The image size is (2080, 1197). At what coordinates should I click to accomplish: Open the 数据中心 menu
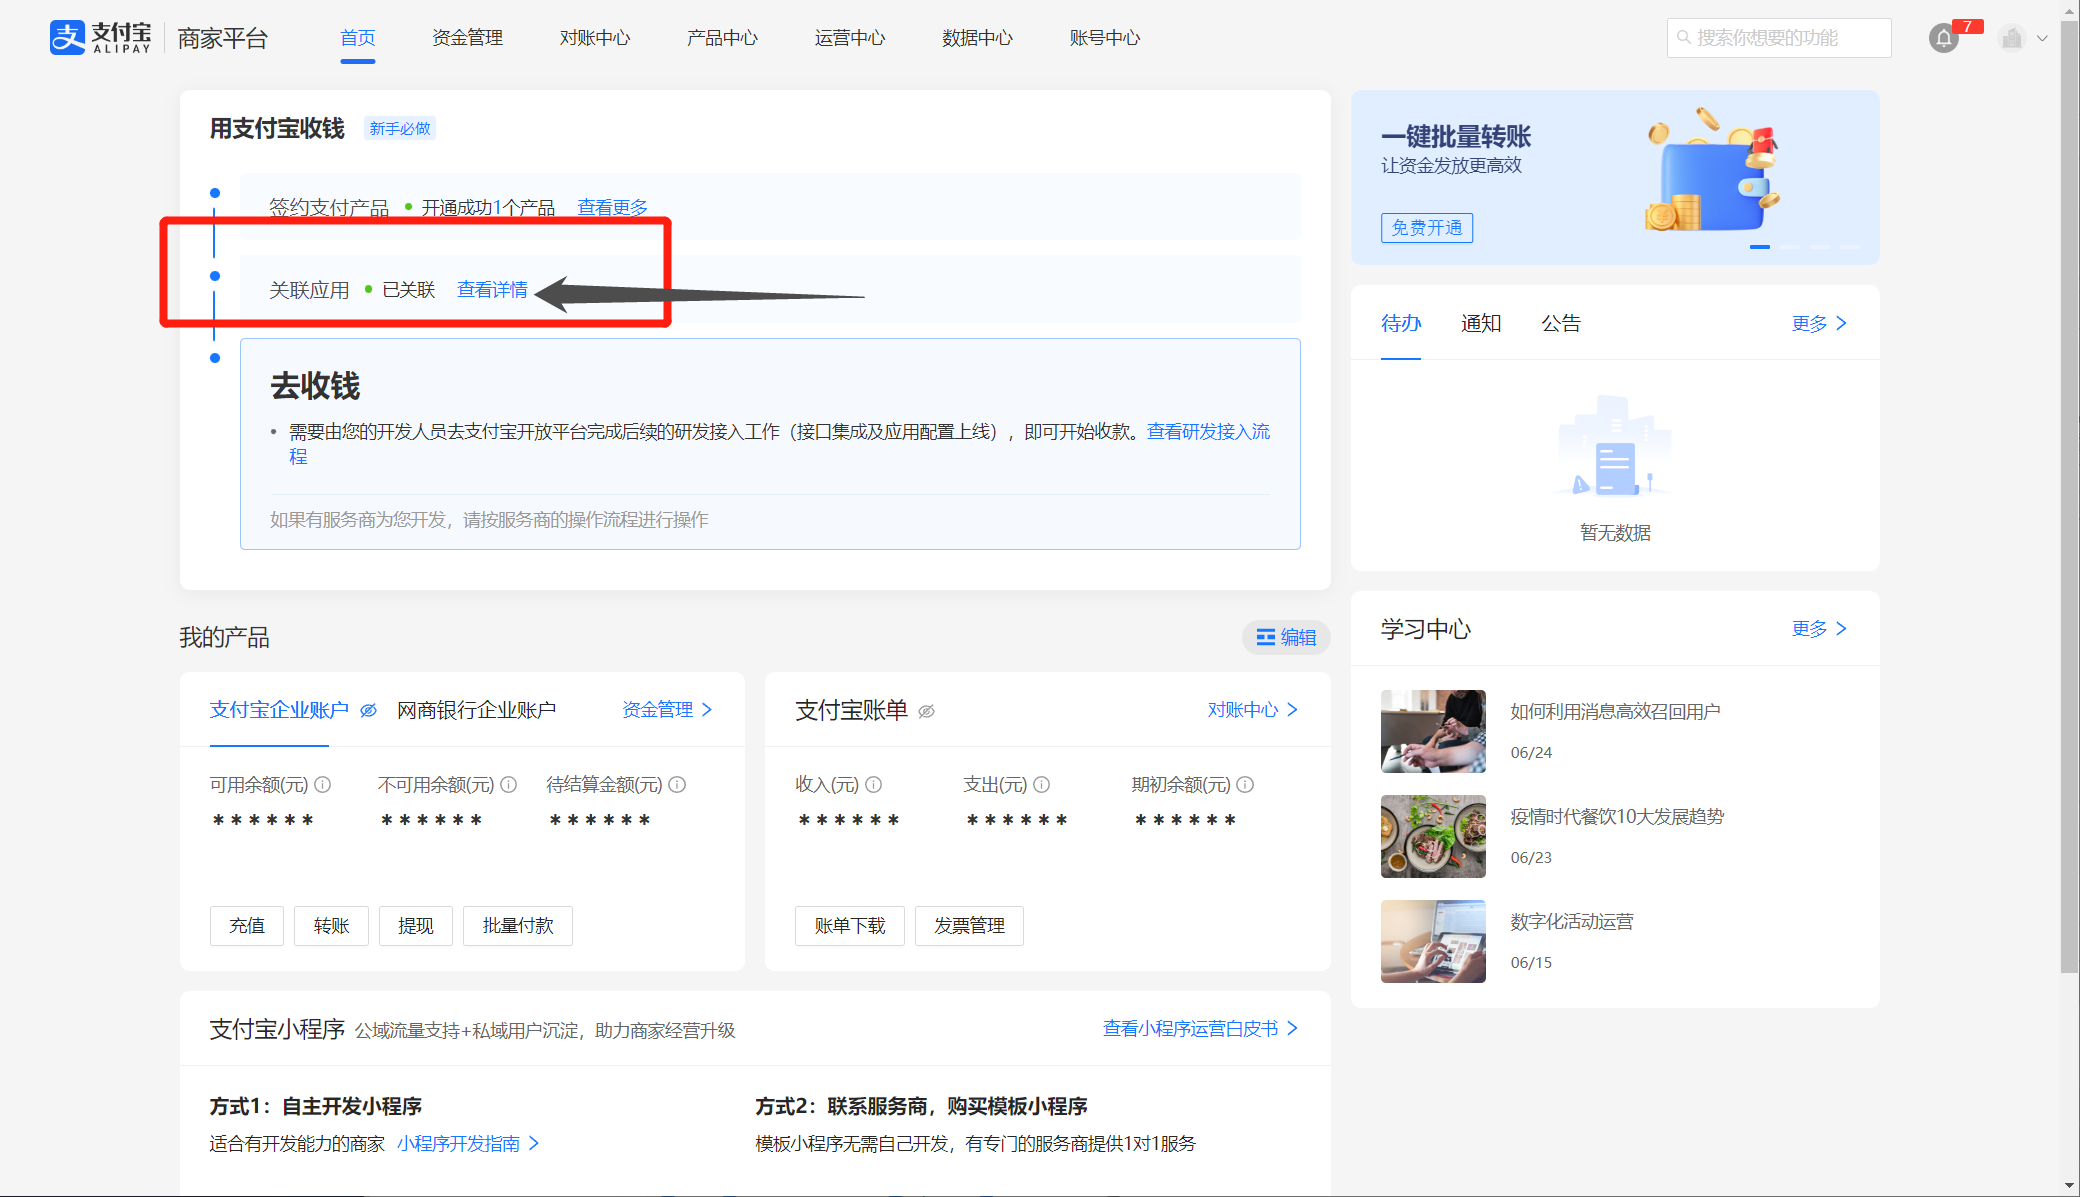(977, 38)
